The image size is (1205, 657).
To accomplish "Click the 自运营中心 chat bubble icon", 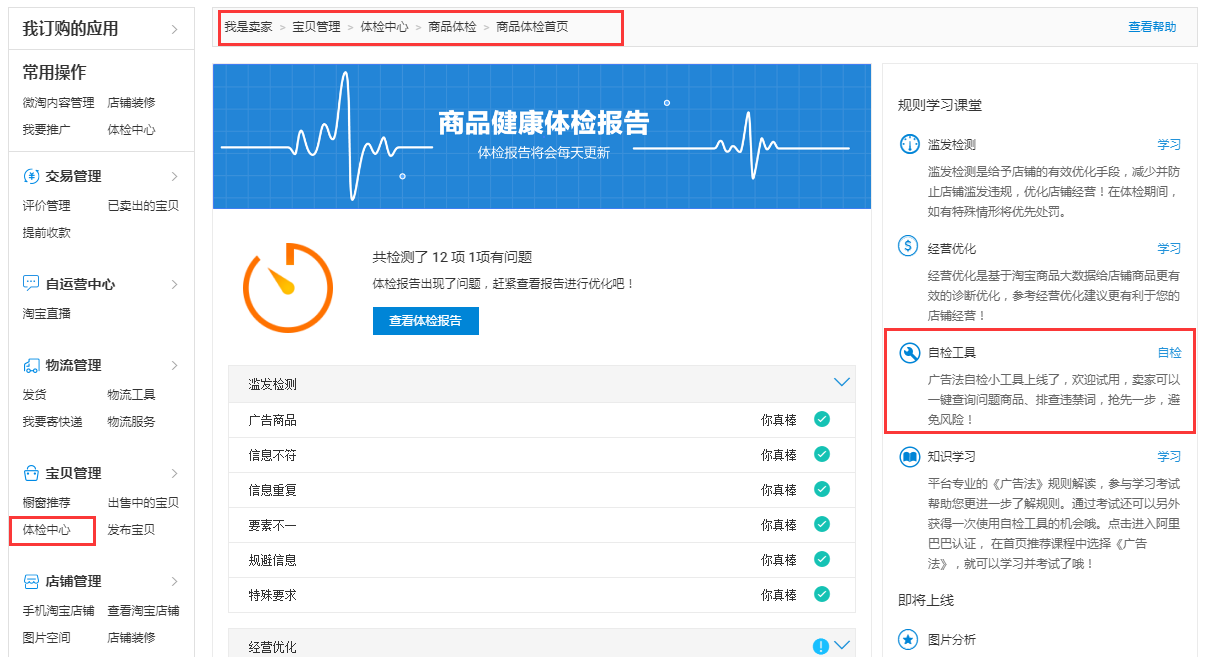I will coord(31,284).
